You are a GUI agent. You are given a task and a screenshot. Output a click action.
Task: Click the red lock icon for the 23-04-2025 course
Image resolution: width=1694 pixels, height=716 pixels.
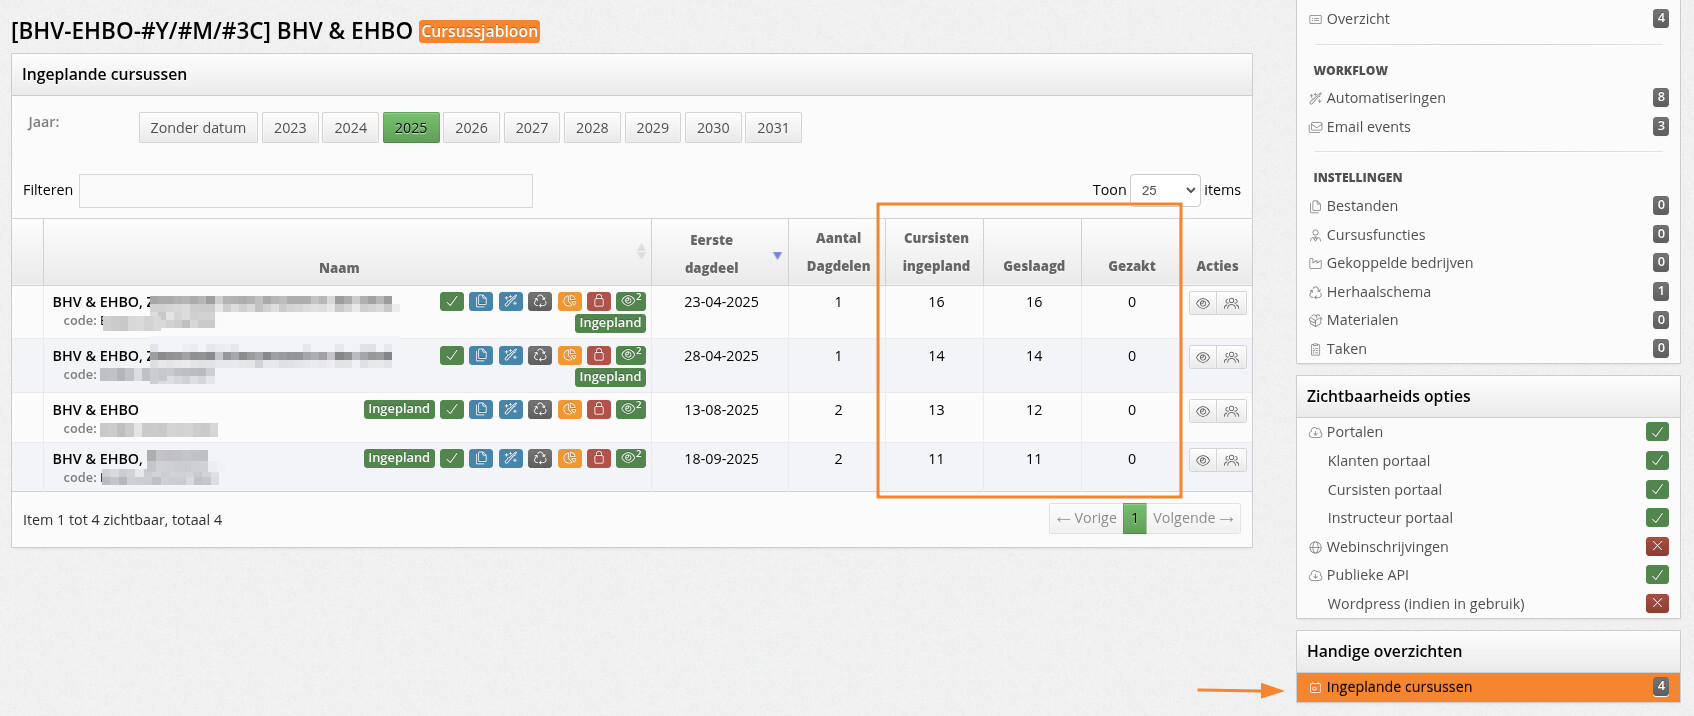point(599,301)
